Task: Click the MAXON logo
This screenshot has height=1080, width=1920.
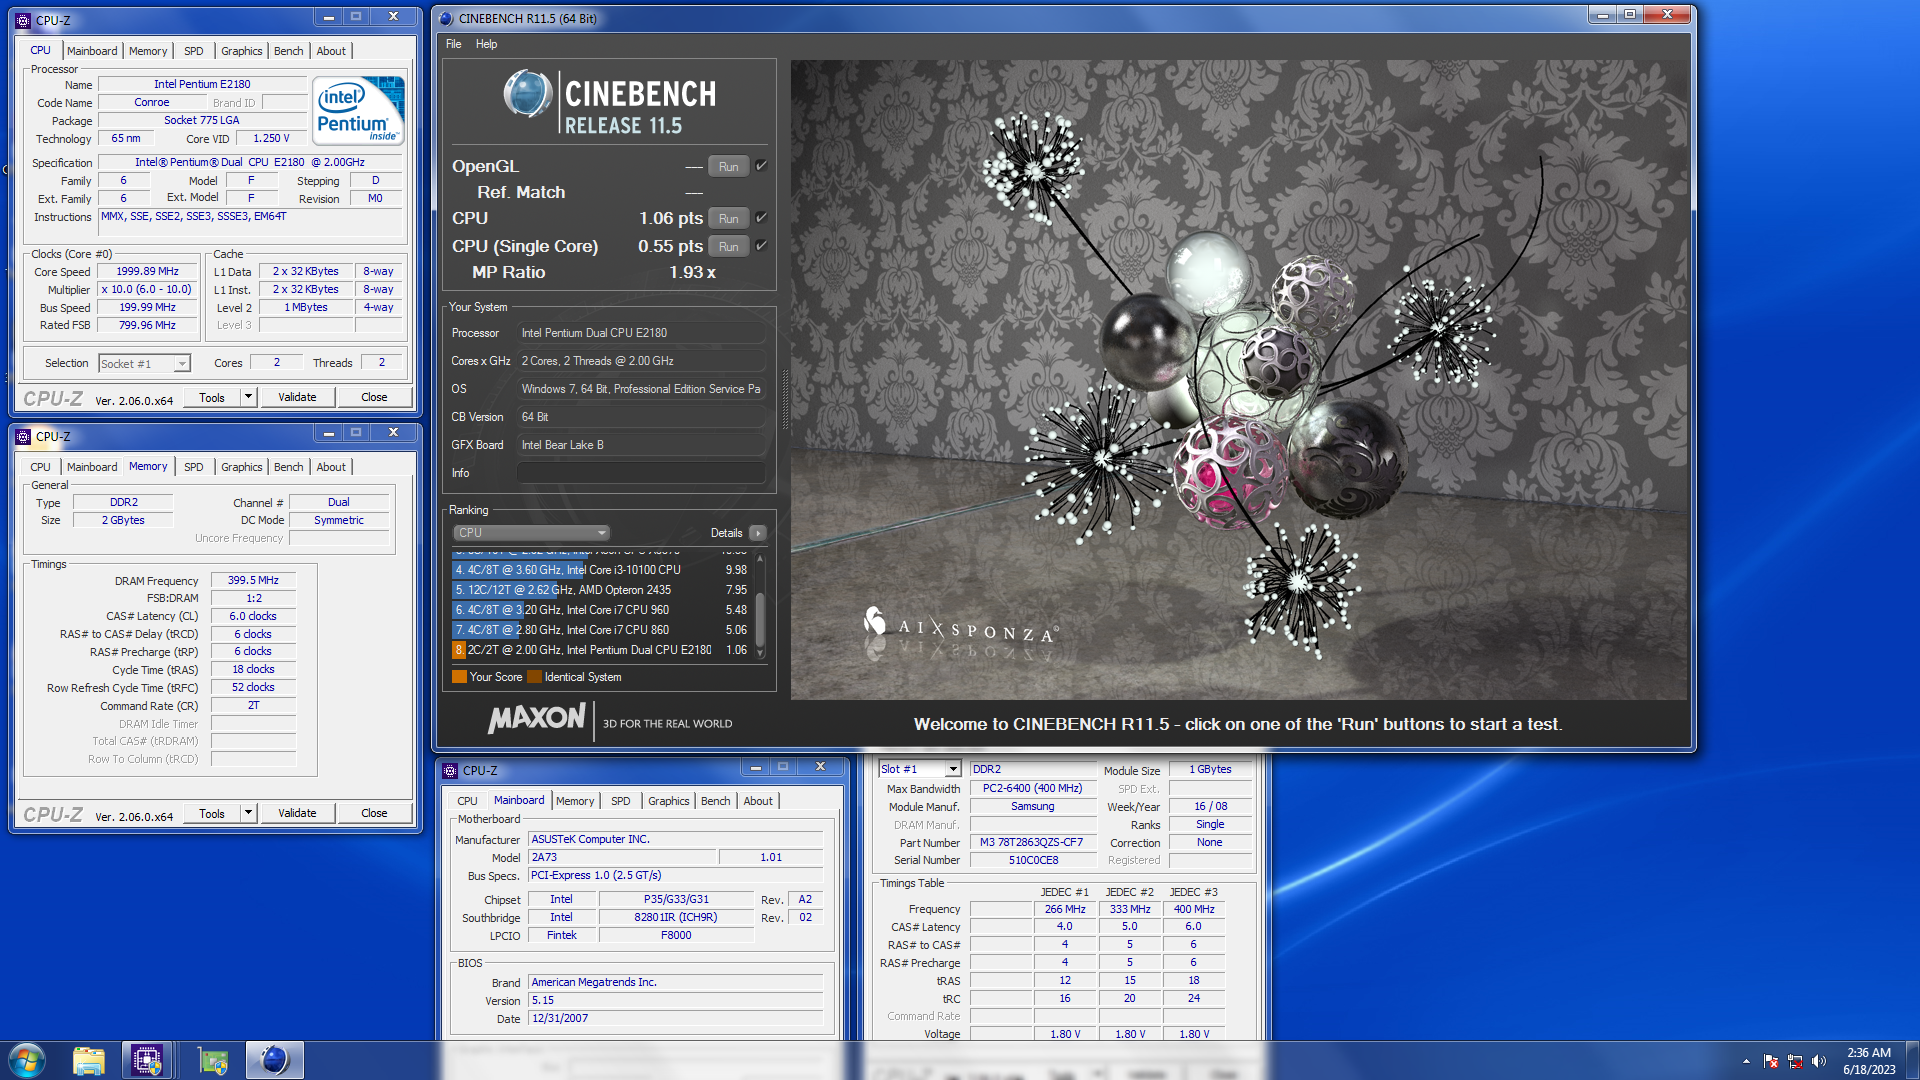Action: pyautogui.click(x=537, y=718)
